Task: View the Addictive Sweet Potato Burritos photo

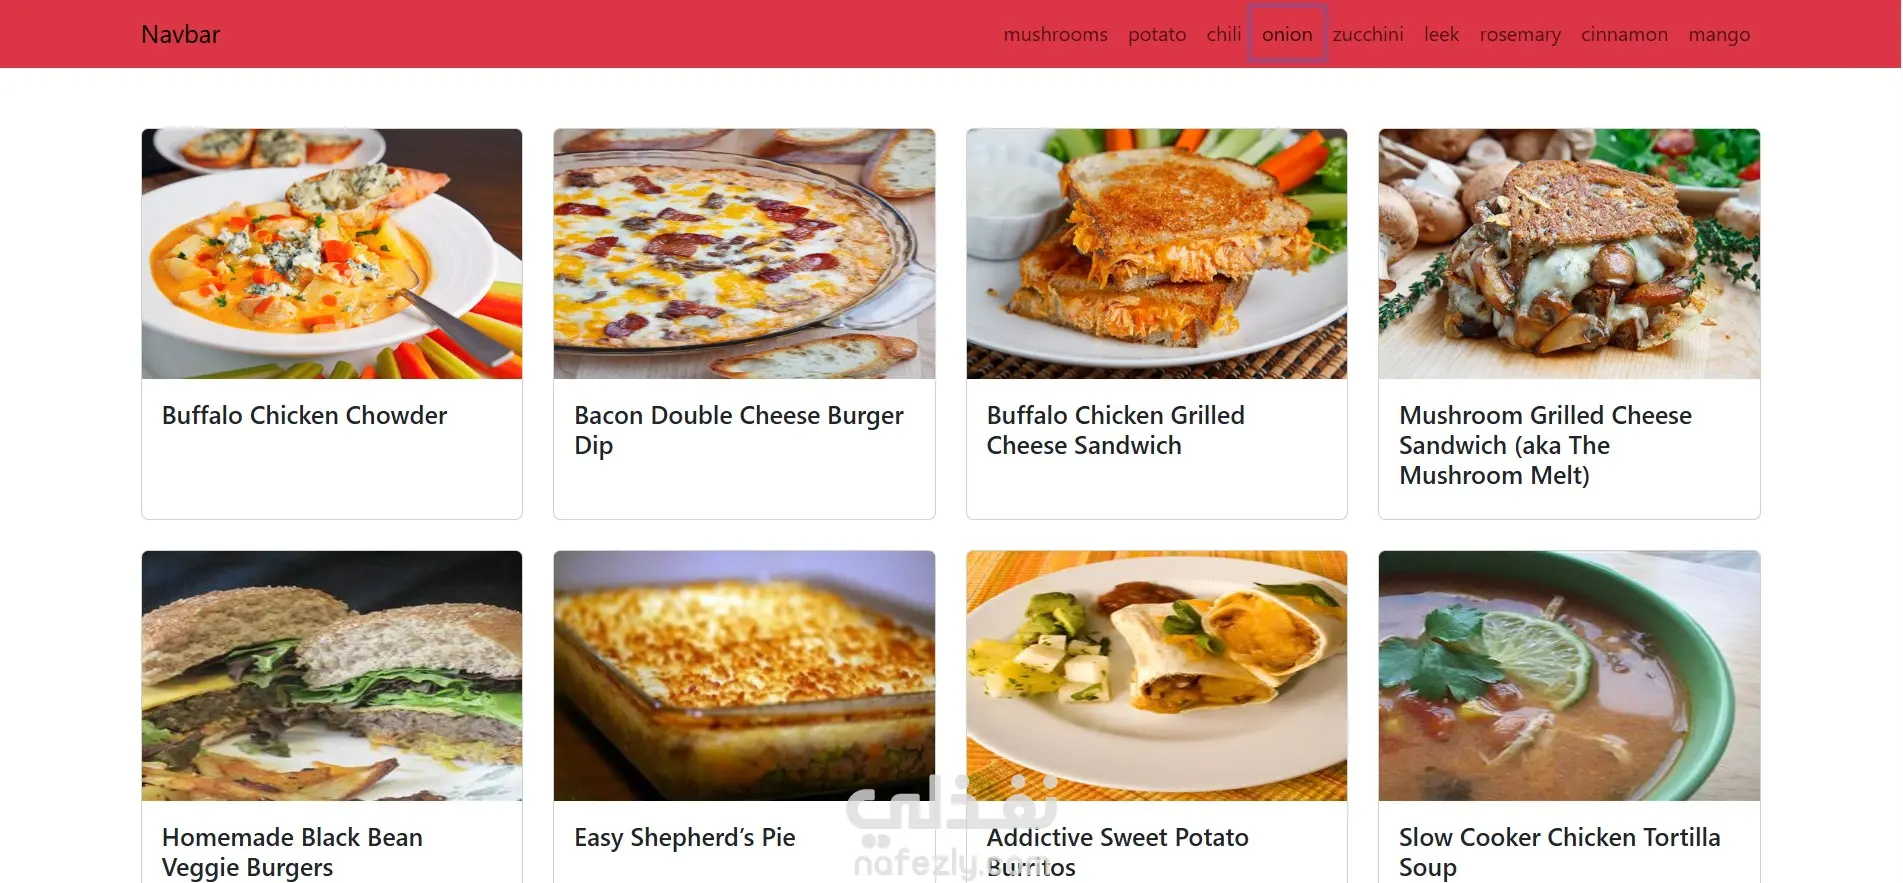Action: [1157, 676]
